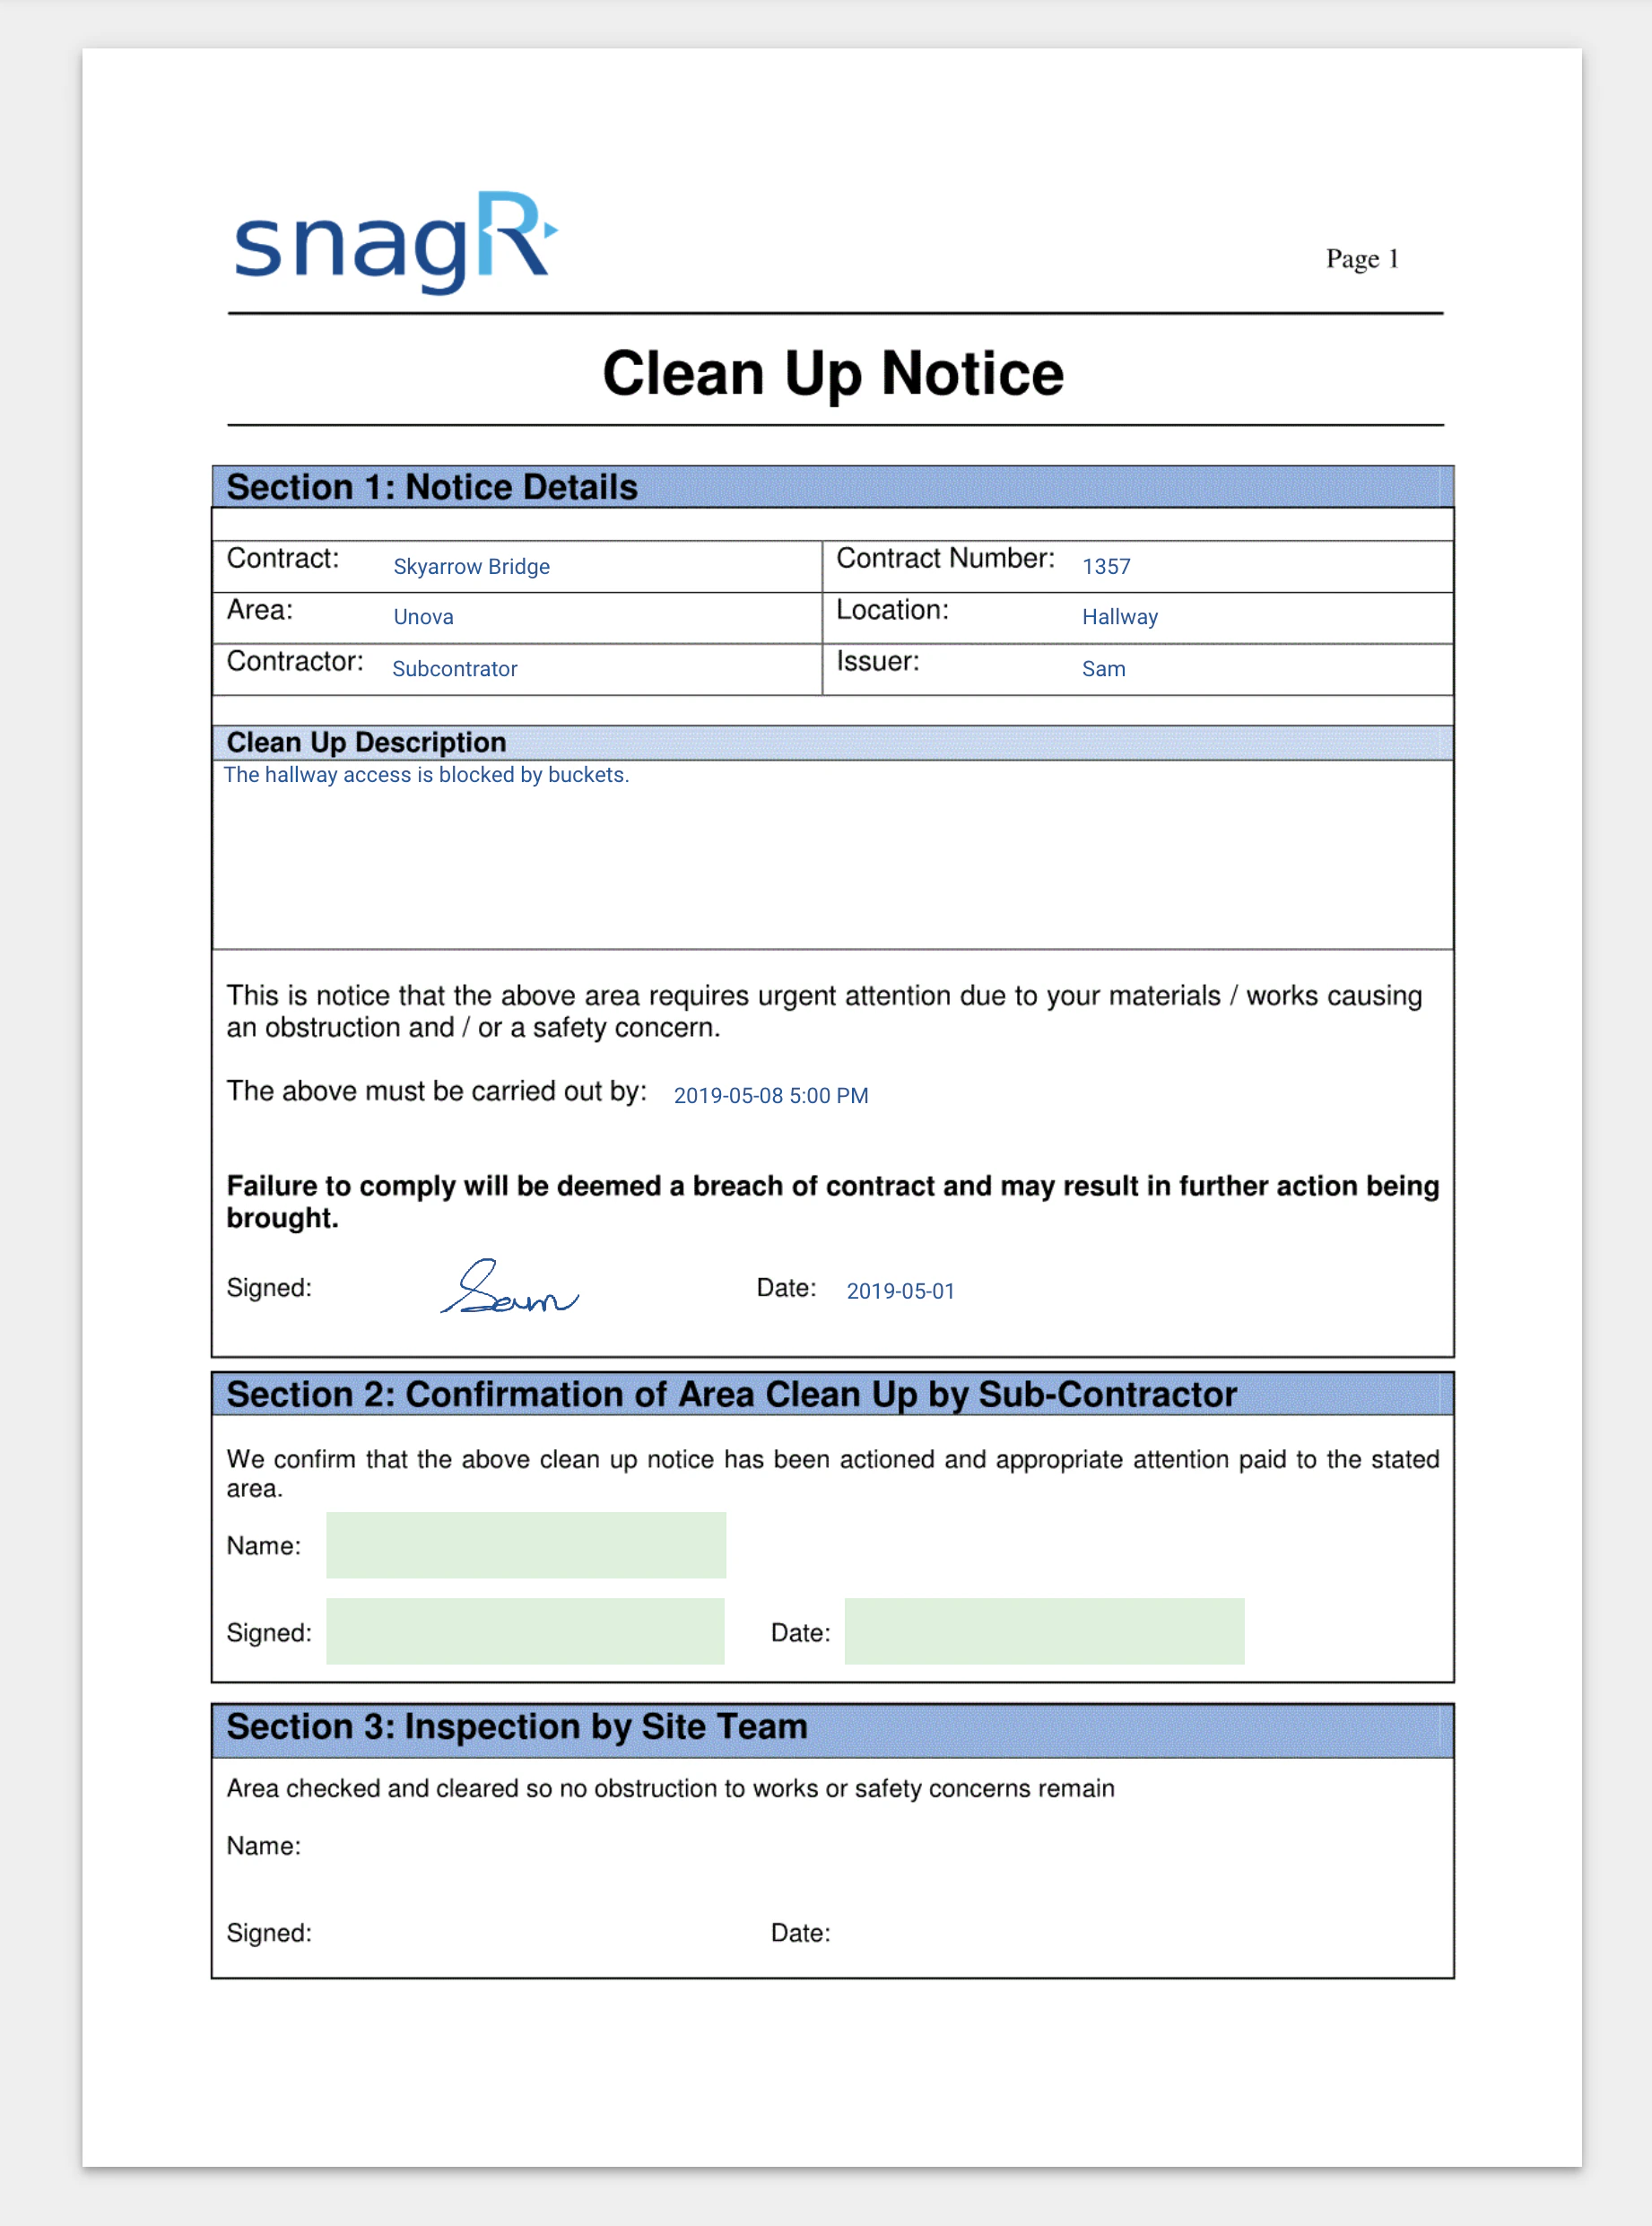Select the Section 1: Notice Details header
1652x2226 pixels.
(x=432, y=487)
